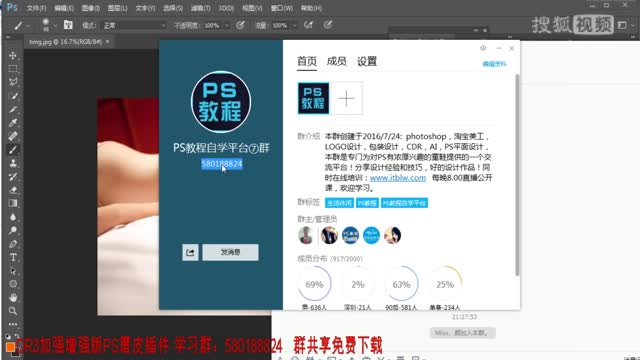Select the Eraser tool
This screenshot has height=360, width=640.
point(13,190)
